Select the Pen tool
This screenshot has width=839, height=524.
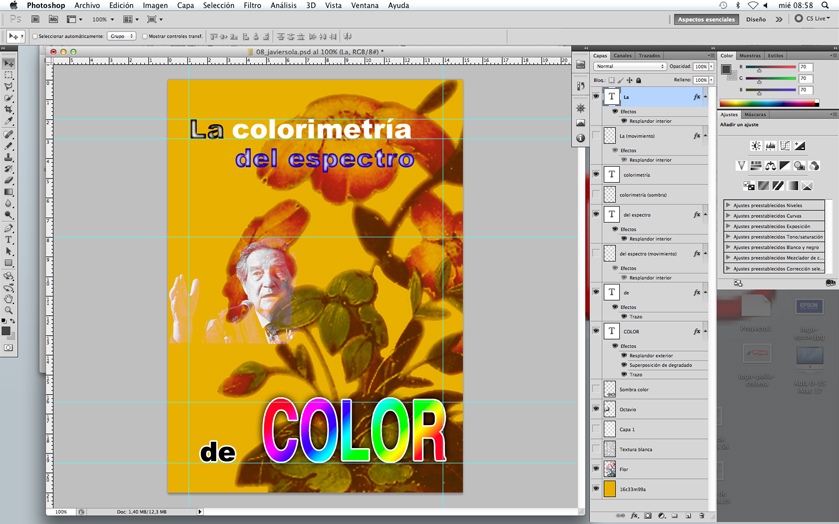click(x=9, y=229)
